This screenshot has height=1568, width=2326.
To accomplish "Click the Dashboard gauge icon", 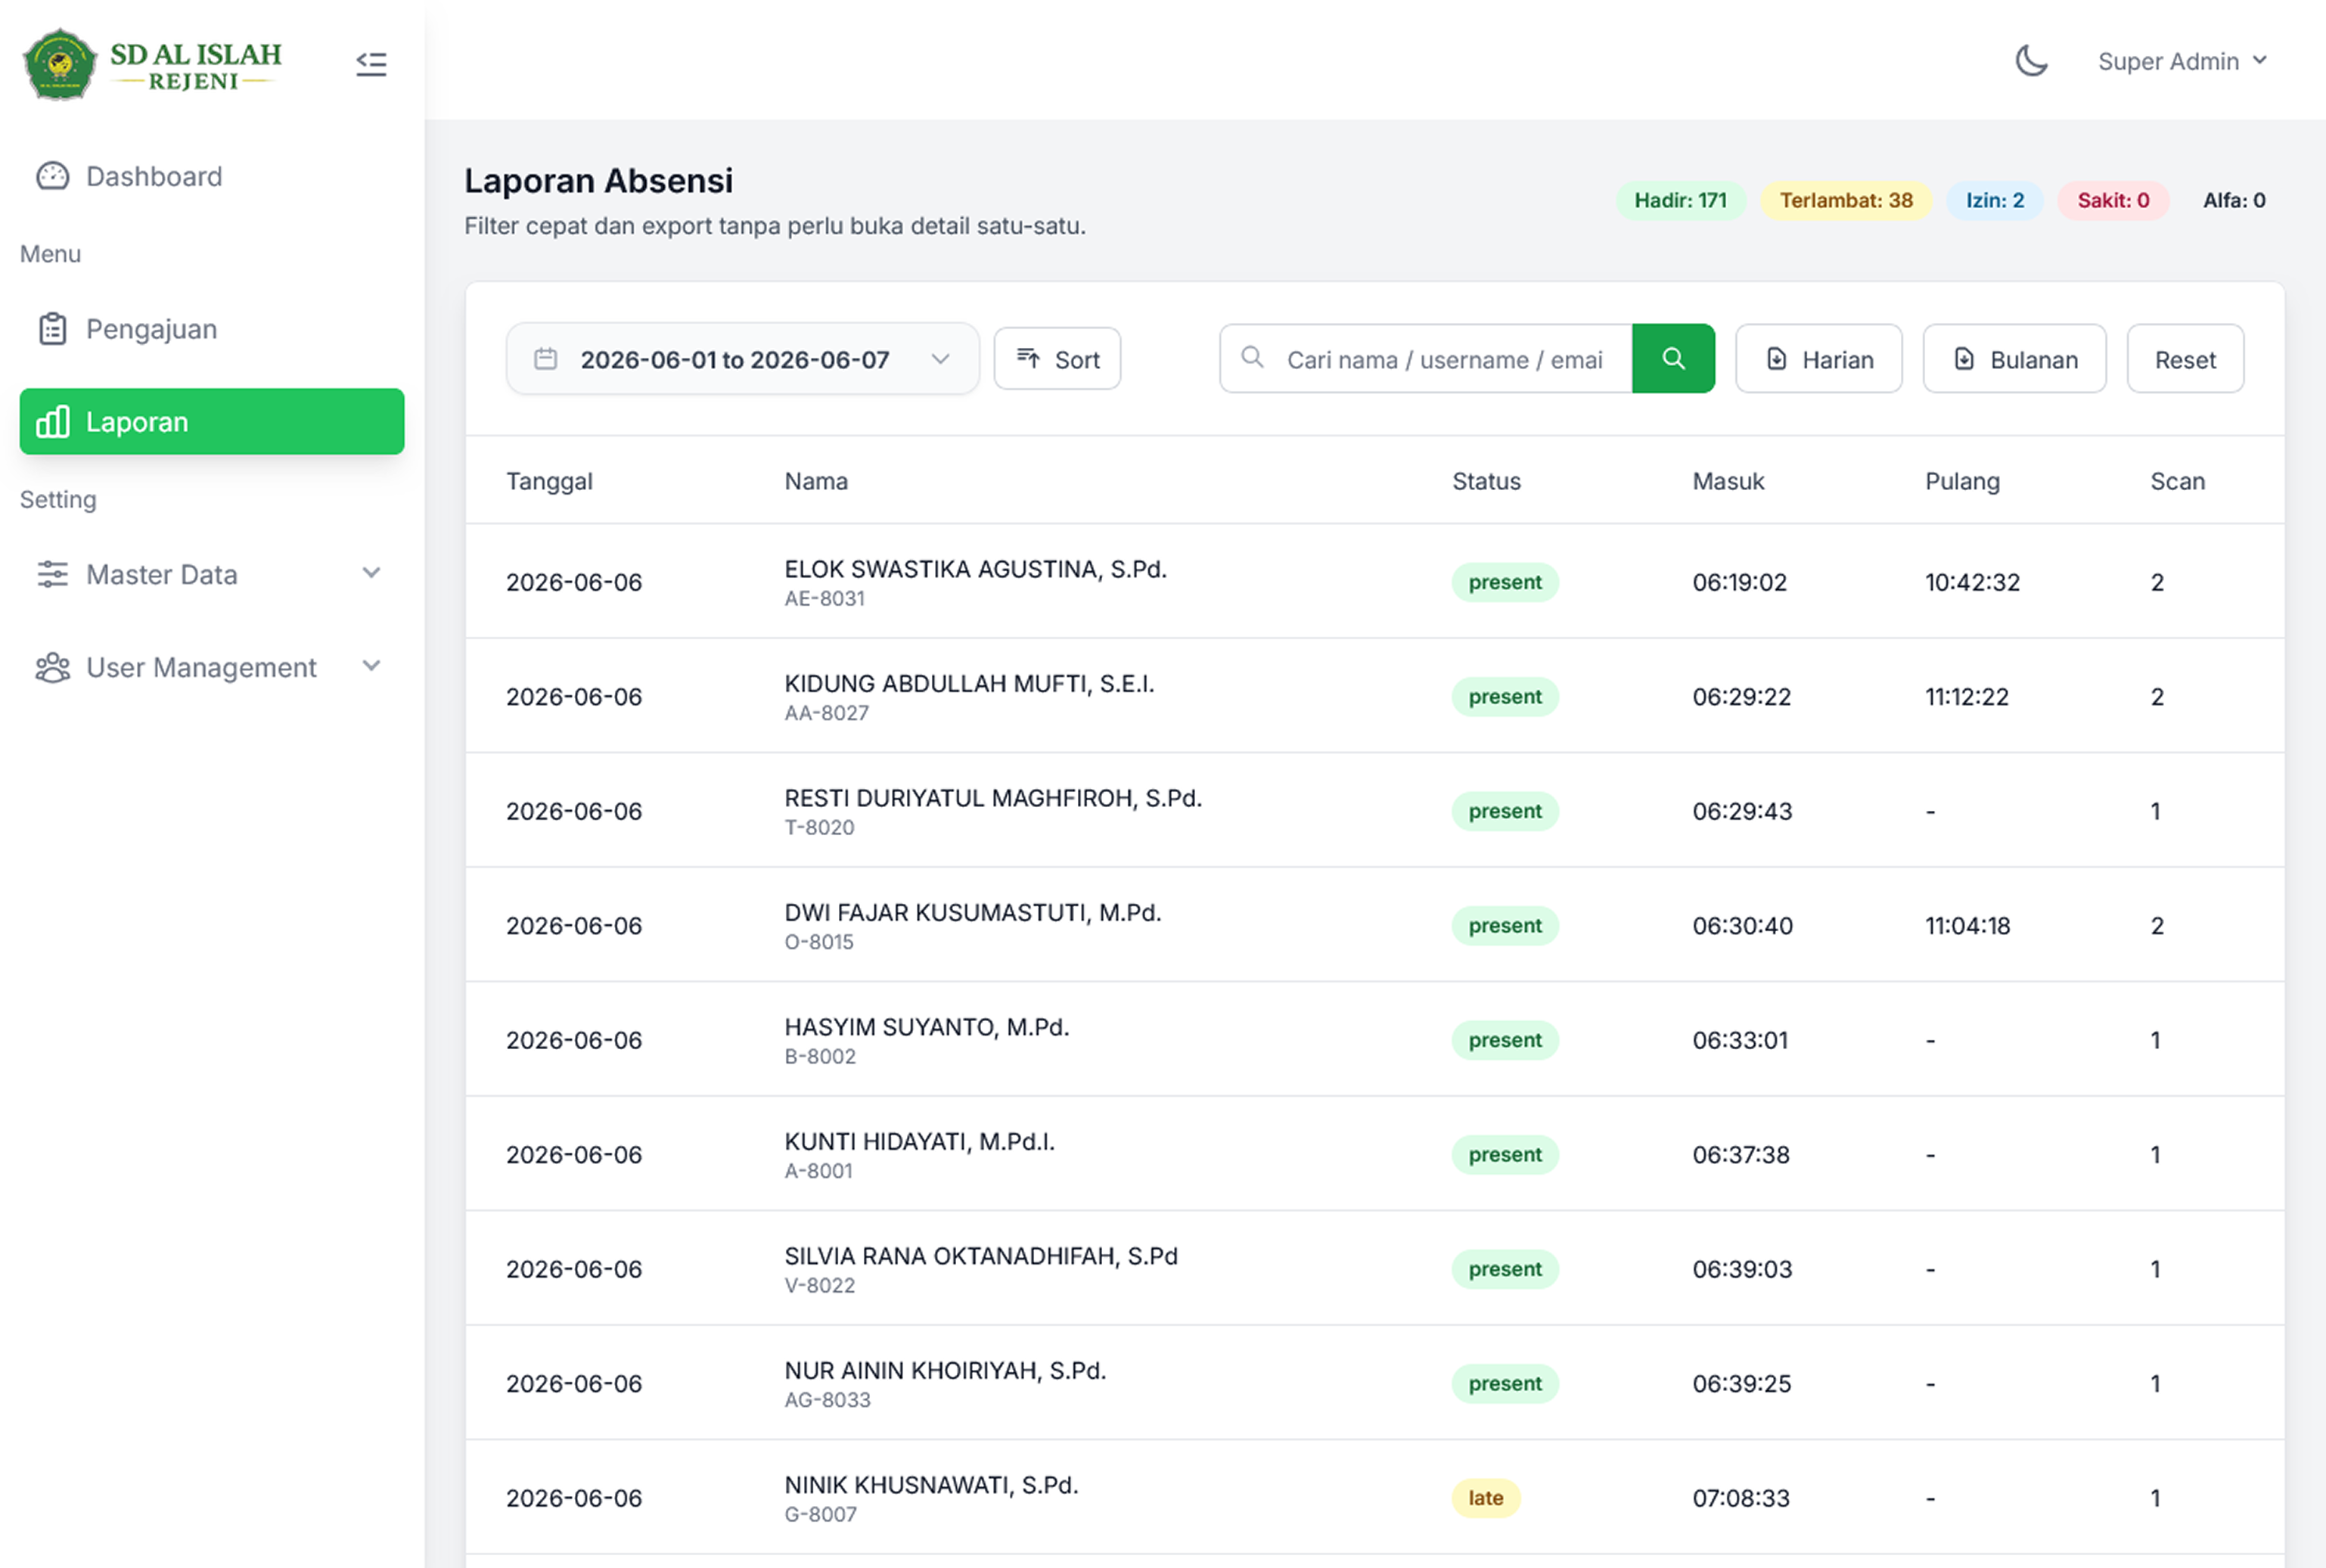I will (x=52, y=176).
